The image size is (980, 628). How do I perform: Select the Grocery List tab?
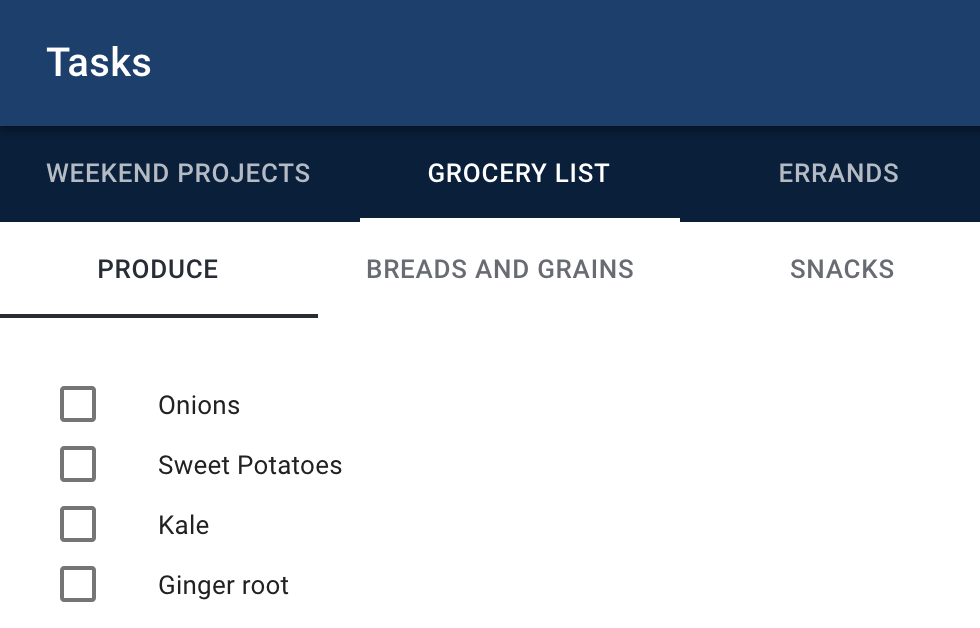(x=519, y=174)
